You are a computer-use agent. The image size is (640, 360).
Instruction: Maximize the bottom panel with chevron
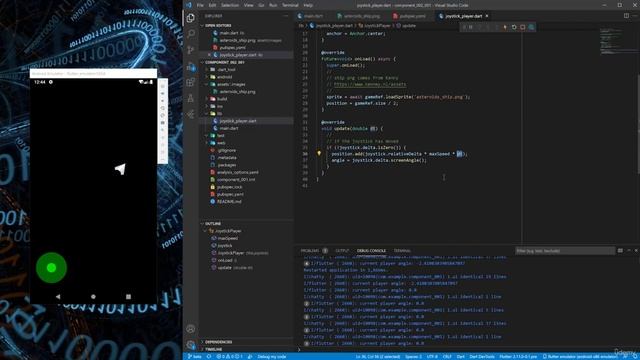(629, 251)
